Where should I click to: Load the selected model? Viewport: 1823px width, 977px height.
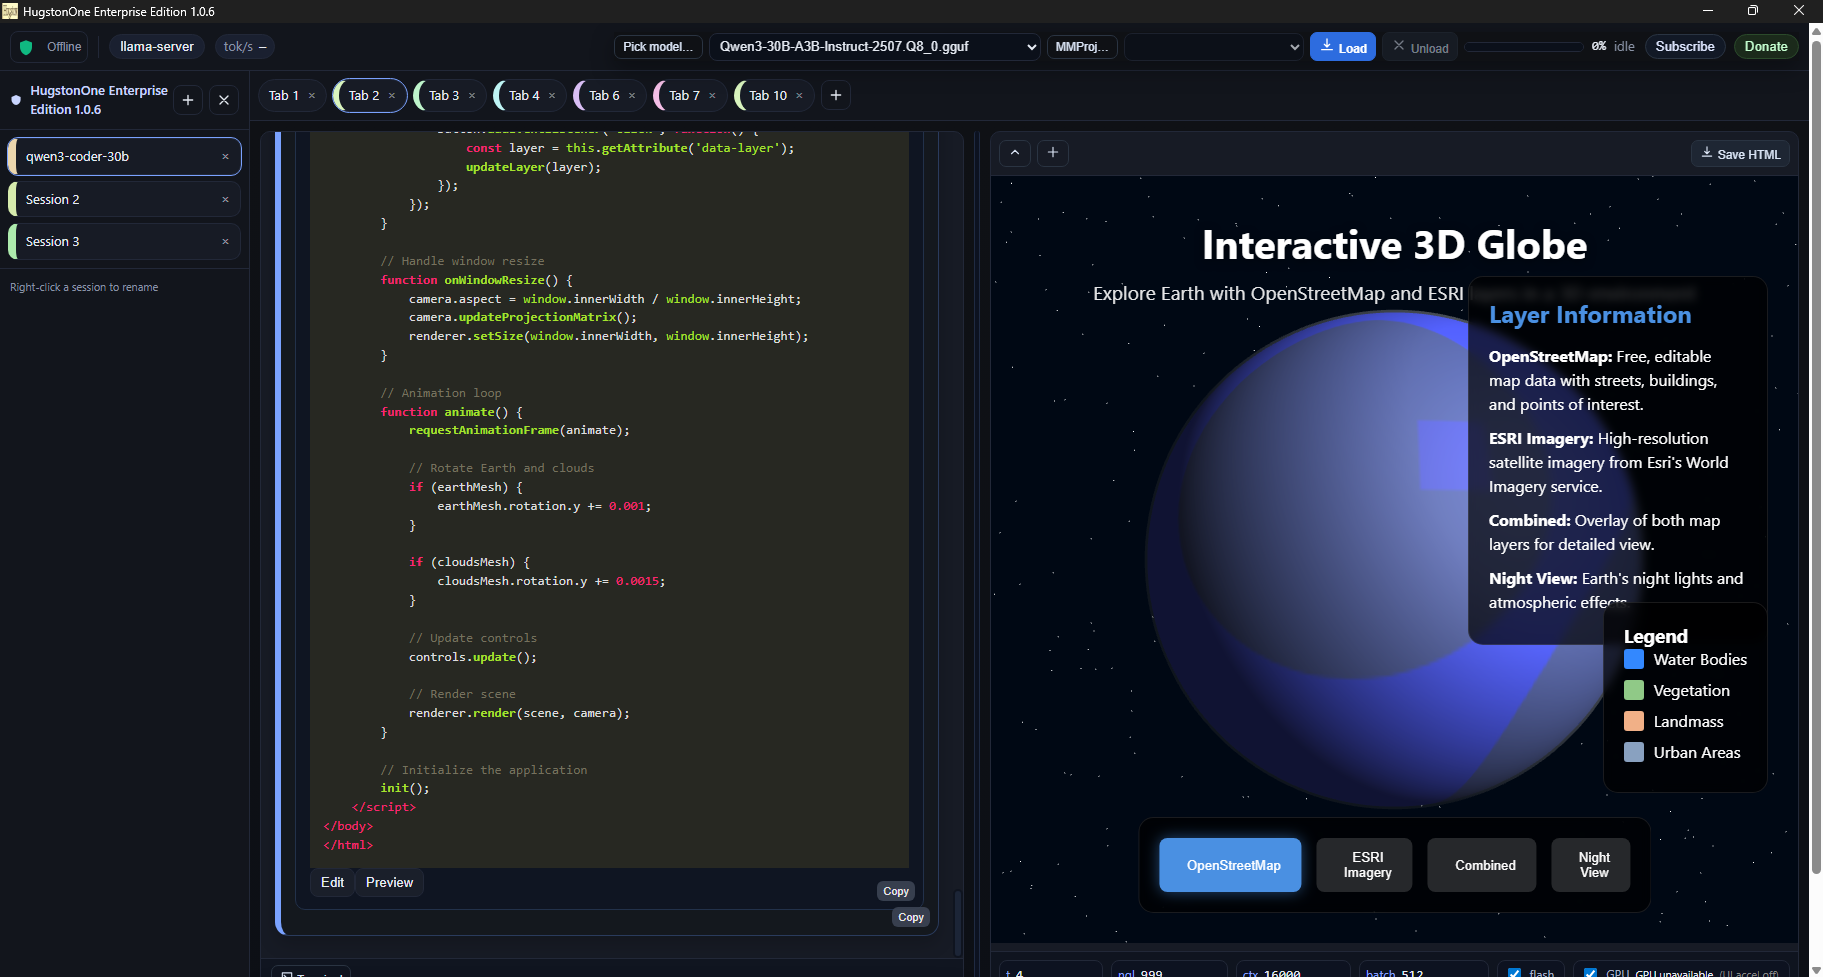pos(1343,47)
